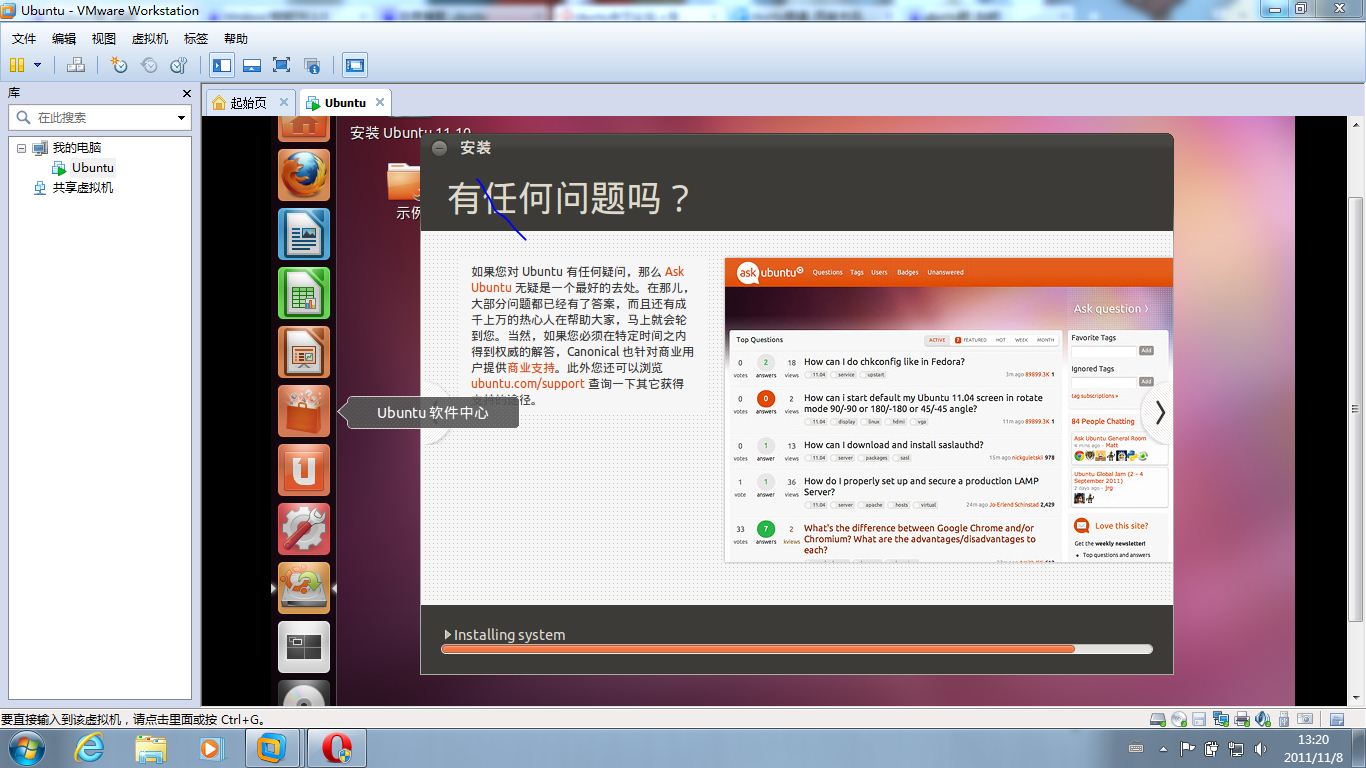Take a snapshot of the VM

click(119, 65)
